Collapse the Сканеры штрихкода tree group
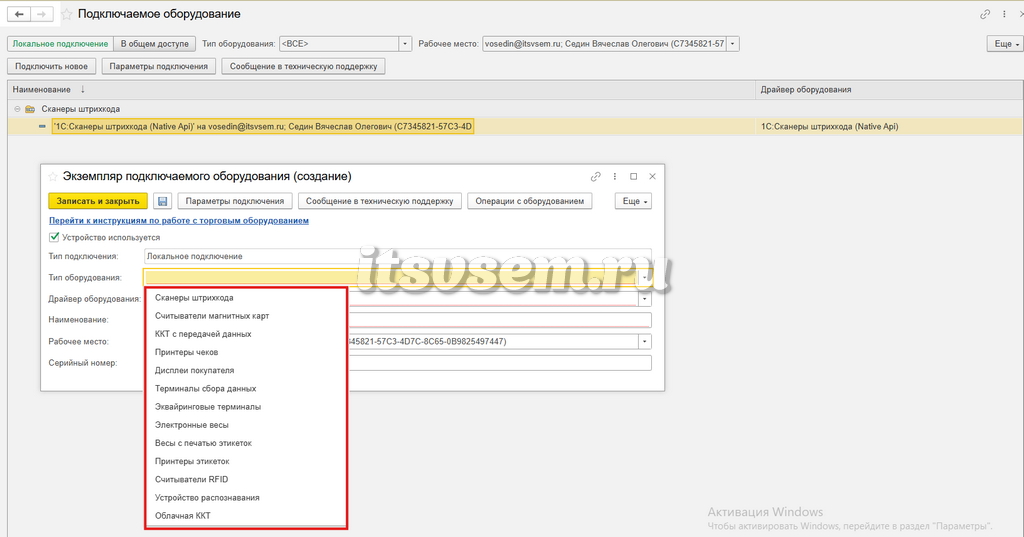Image resolution: width=1024 pixels, height=537 pixels. tap(17, 109)
